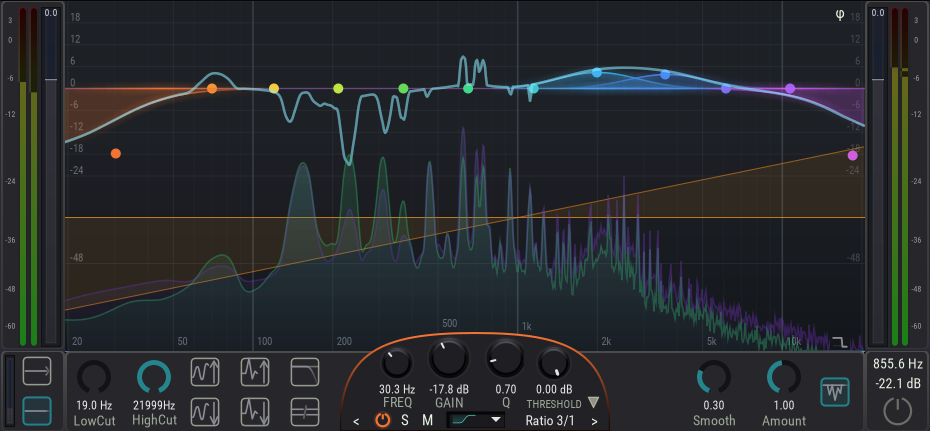Click the LowCut knob
930x431 pixels.
[x=94, y=378]
